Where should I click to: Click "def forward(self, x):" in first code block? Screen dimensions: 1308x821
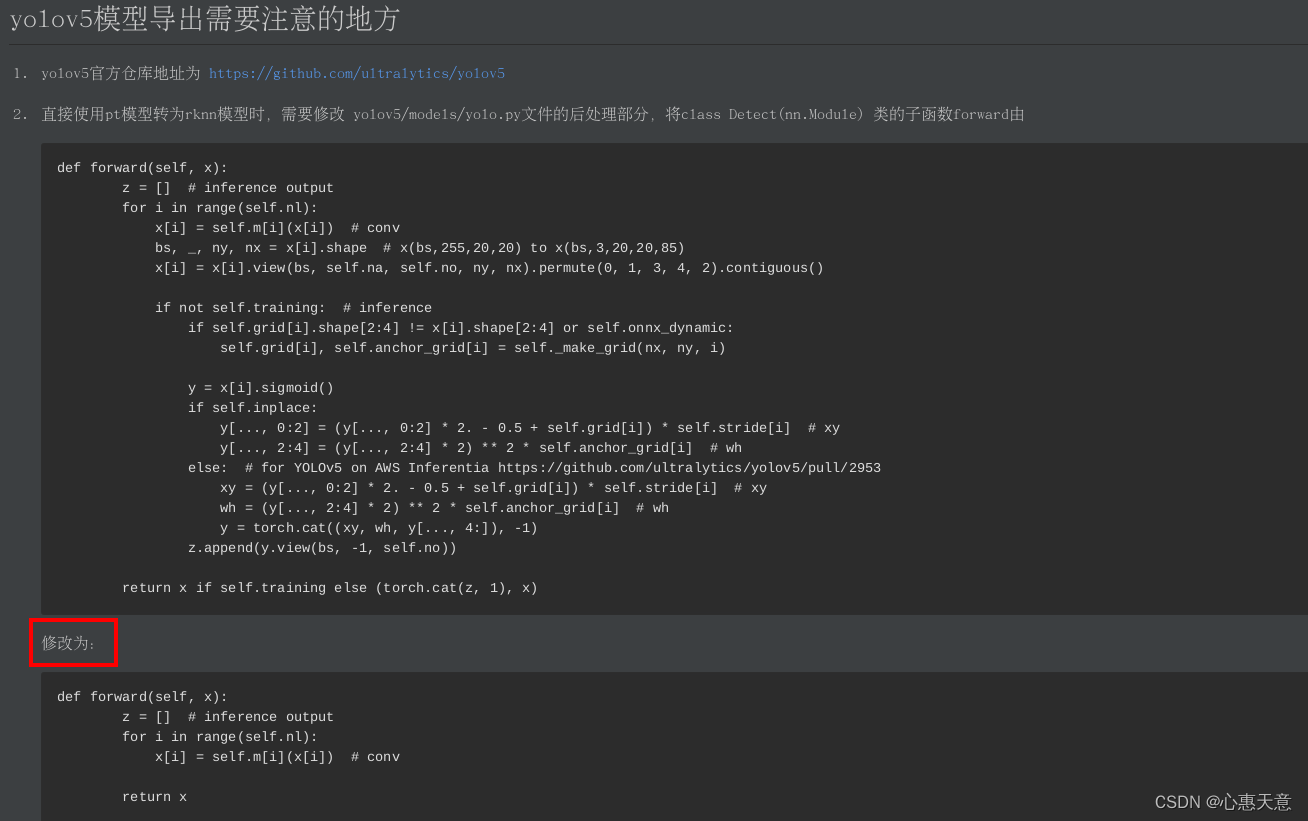pos(142,168)
